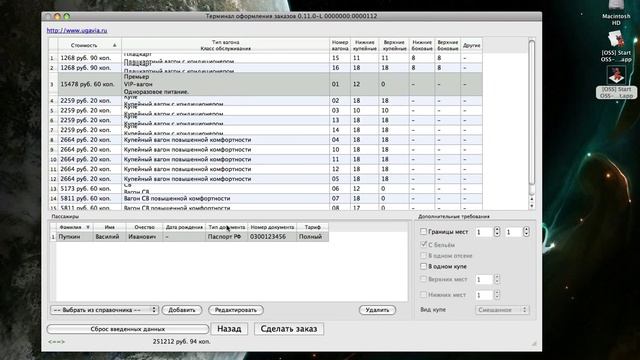This screenshot has height=360, width=640.
Task: Click scrollbar down arrow of wagon table
Action: 531,206
